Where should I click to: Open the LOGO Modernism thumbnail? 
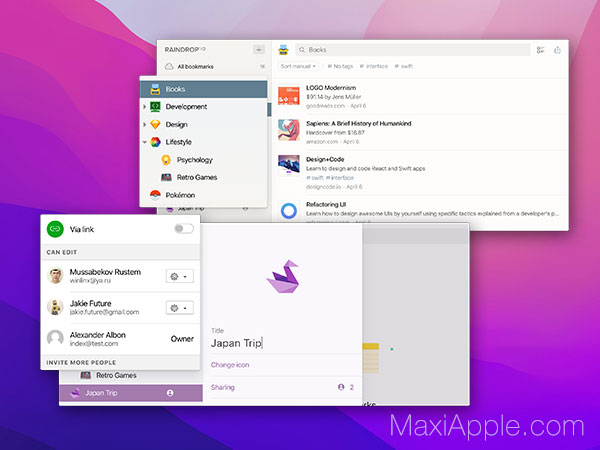point(289,96)
